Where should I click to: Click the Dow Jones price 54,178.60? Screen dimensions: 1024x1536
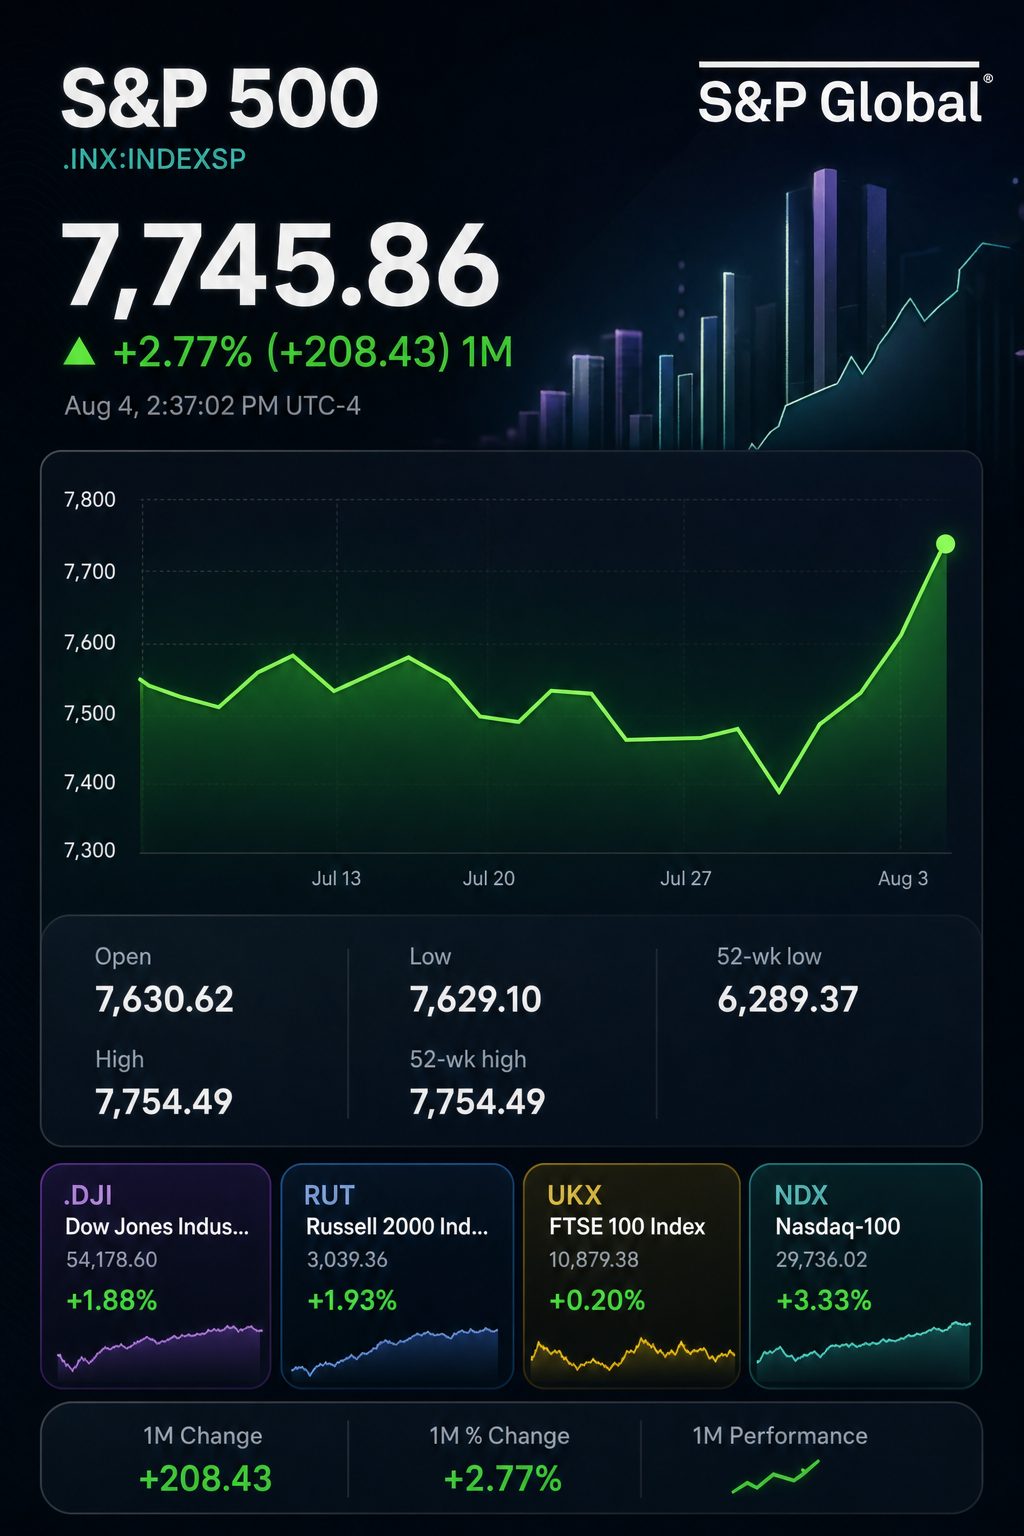pos(112,1260)
